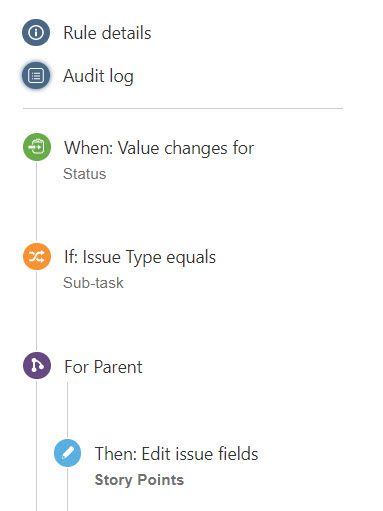This screenshot has width=383, height=511.
Task: Click the Sub-task value under the condition
Action: pos(93,283)
